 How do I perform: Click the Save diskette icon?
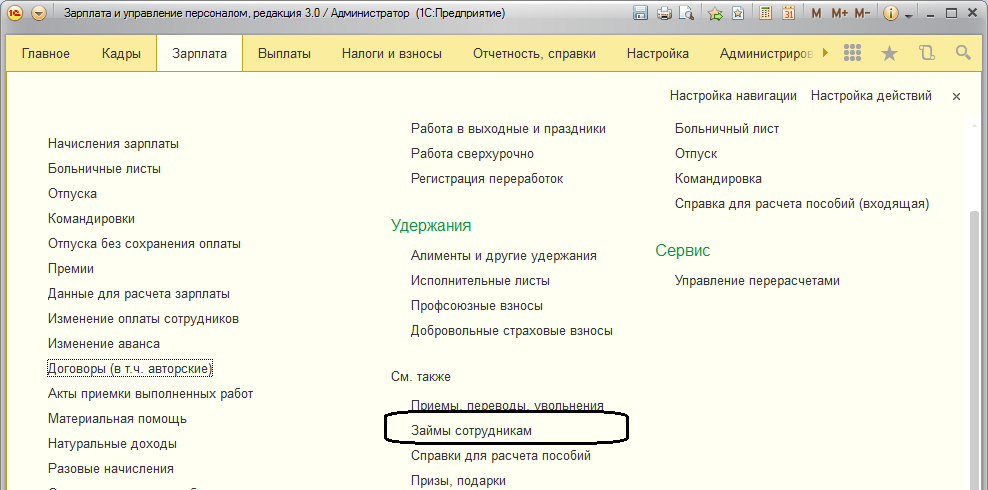tap(641, 14)
